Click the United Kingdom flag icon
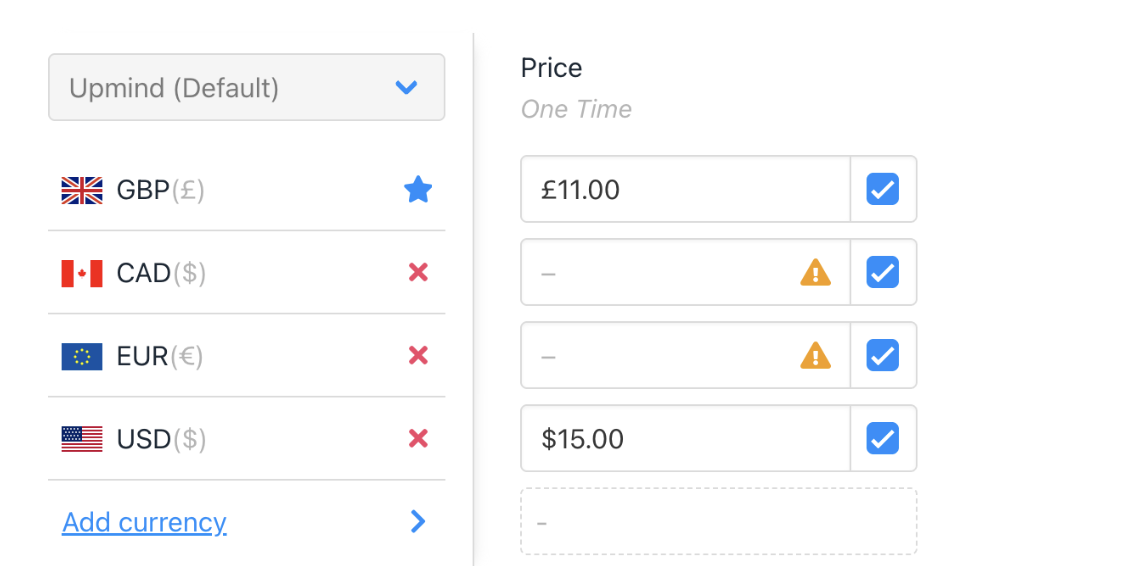This screenshot has height=566, width=1134. (x=82, y=190)
